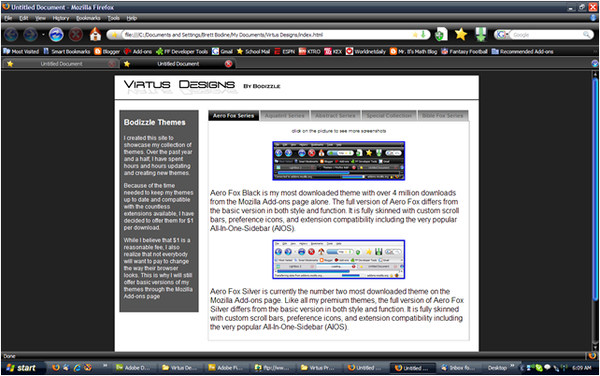Switch to the inactive Untitled Document tab
This screenshot has height=376, width=600.
(61, 64)
